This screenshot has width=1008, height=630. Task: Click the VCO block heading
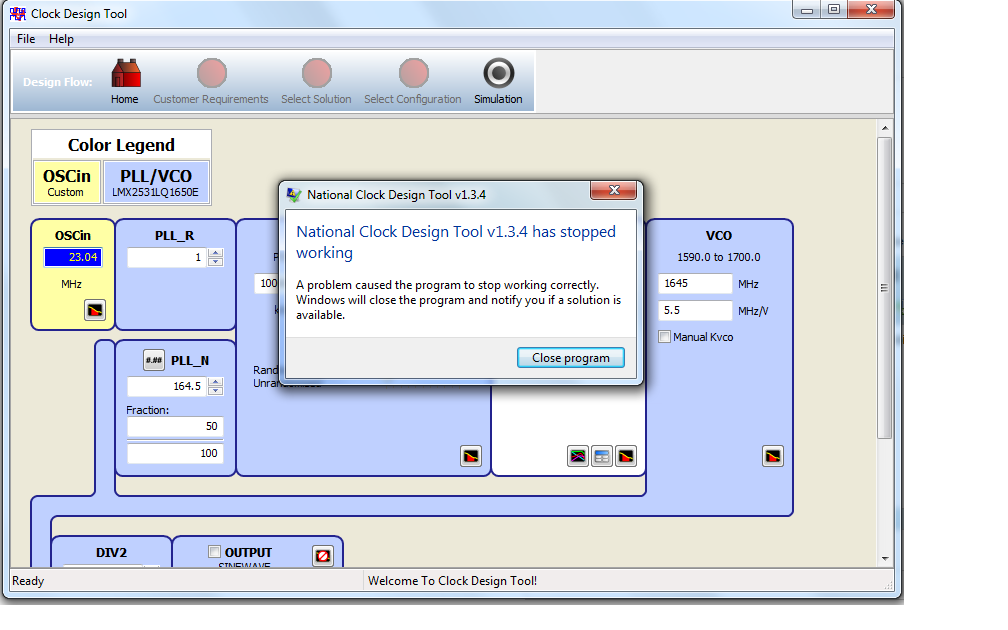pos(719,235)
